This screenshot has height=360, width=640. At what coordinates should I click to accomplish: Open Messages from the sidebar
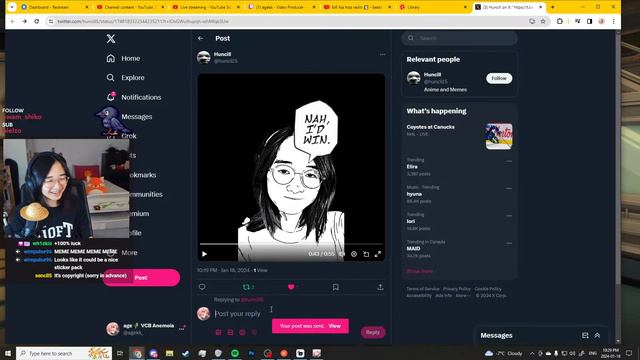[x=136, y=117]
